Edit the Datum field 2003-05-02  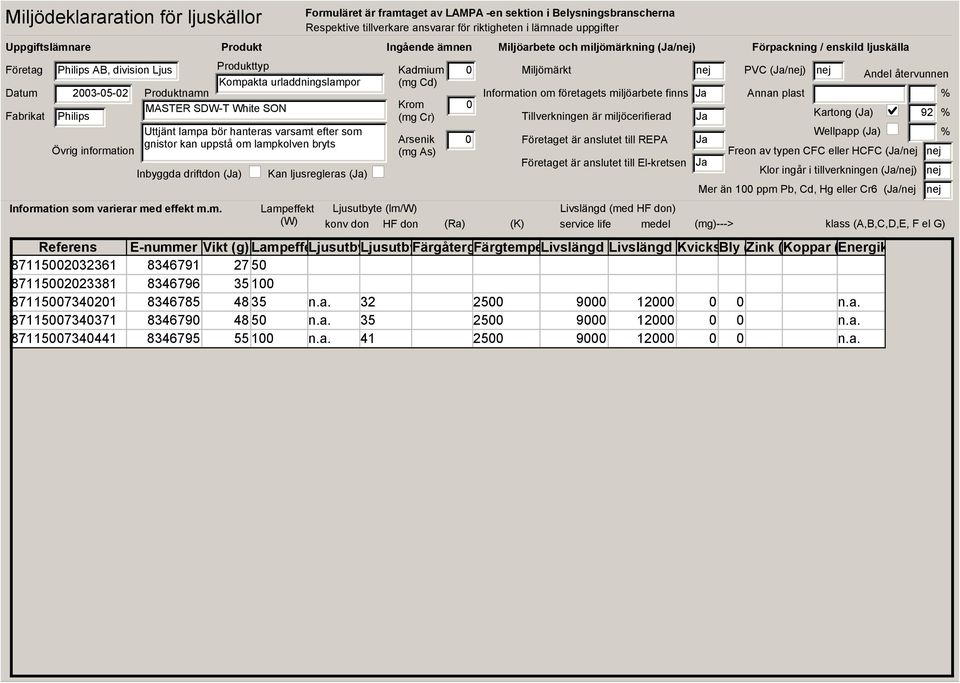93,94
